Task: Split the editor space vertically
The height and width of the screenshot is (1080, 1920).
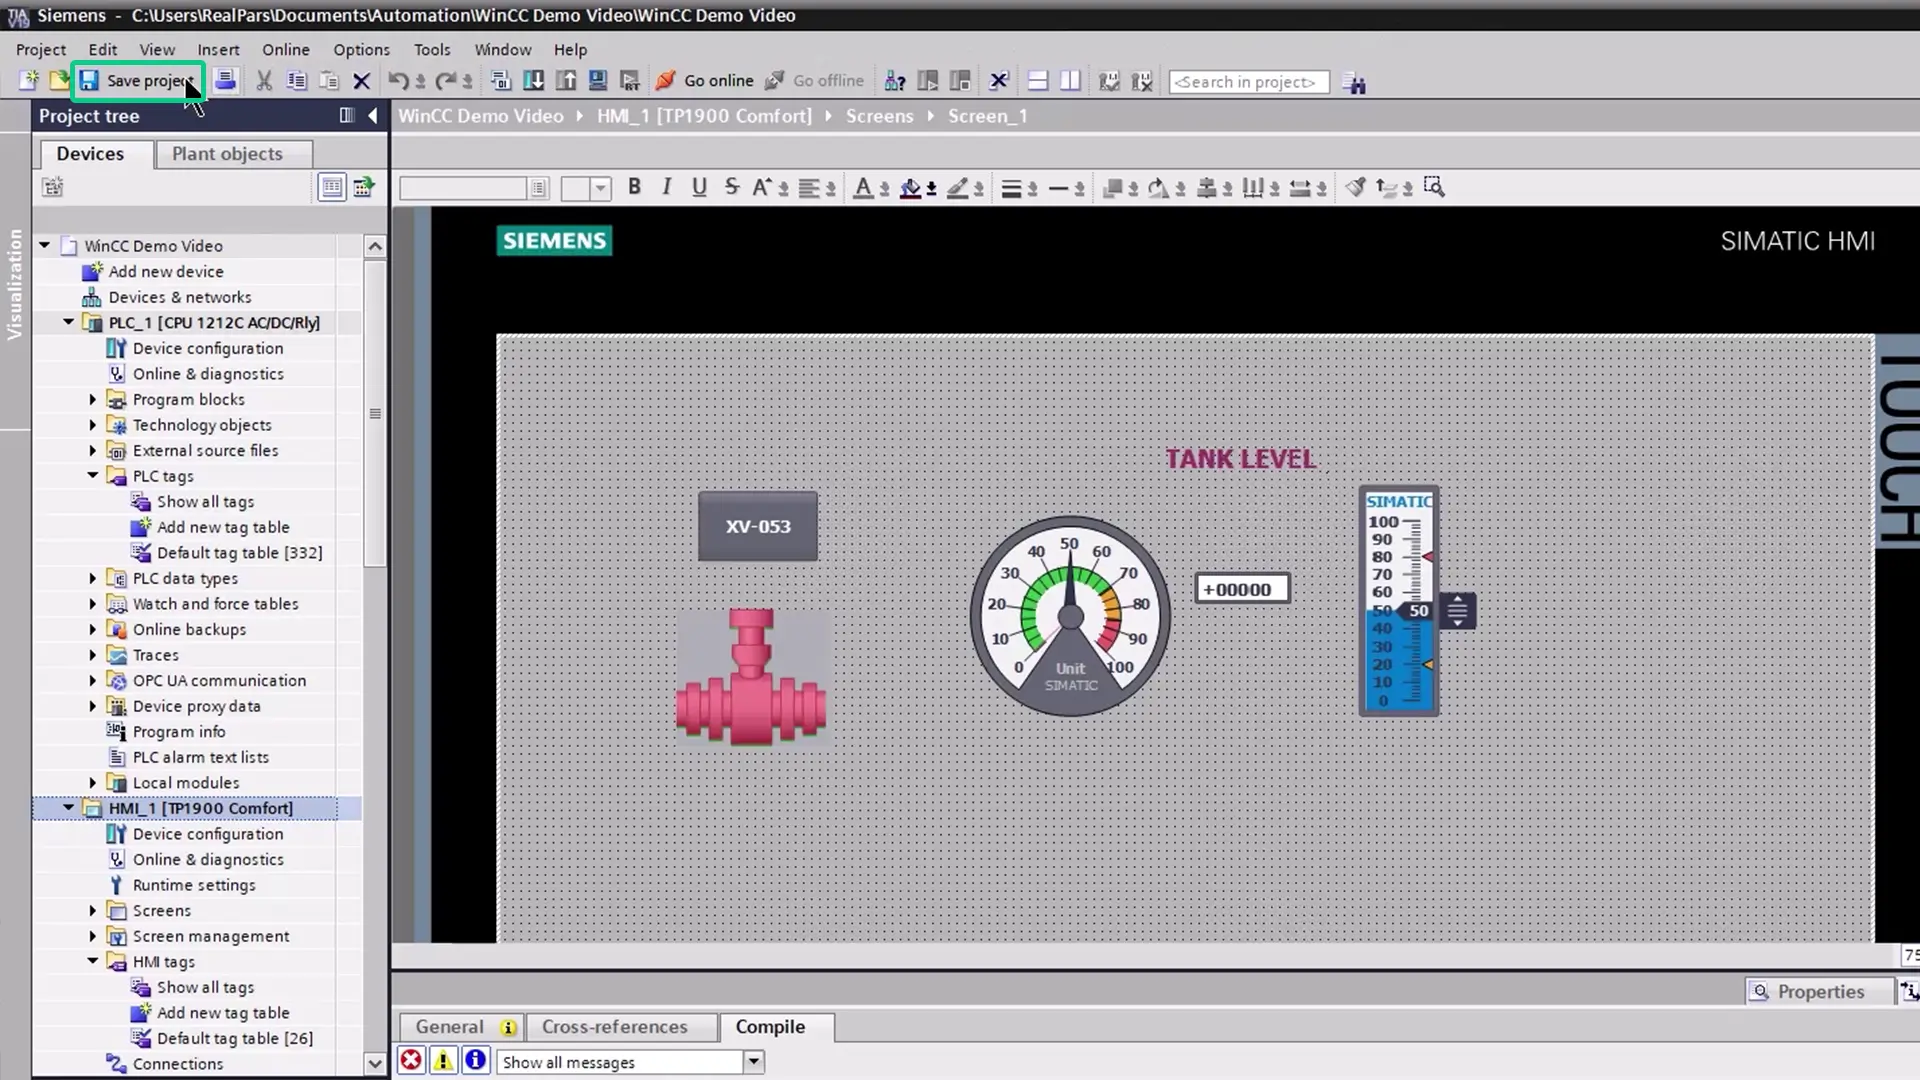Action: 1071,81
